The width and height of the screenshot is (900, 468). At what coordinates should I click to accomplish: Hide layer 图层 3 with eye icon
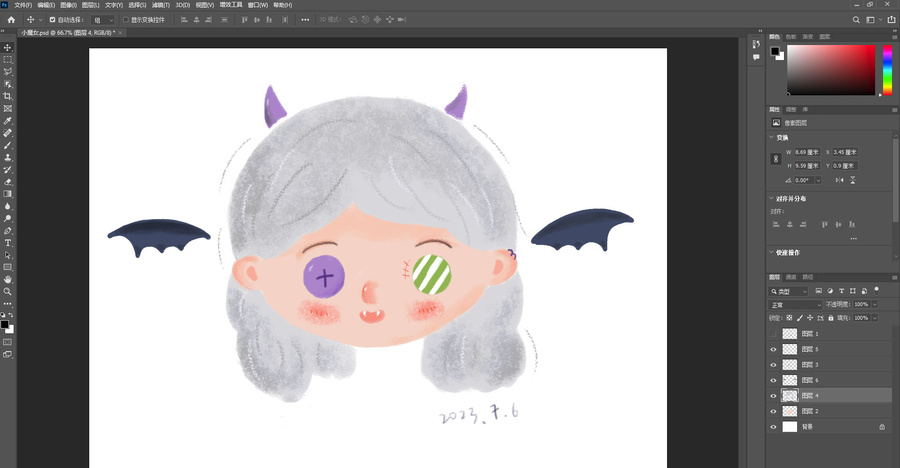click(773, 365)
